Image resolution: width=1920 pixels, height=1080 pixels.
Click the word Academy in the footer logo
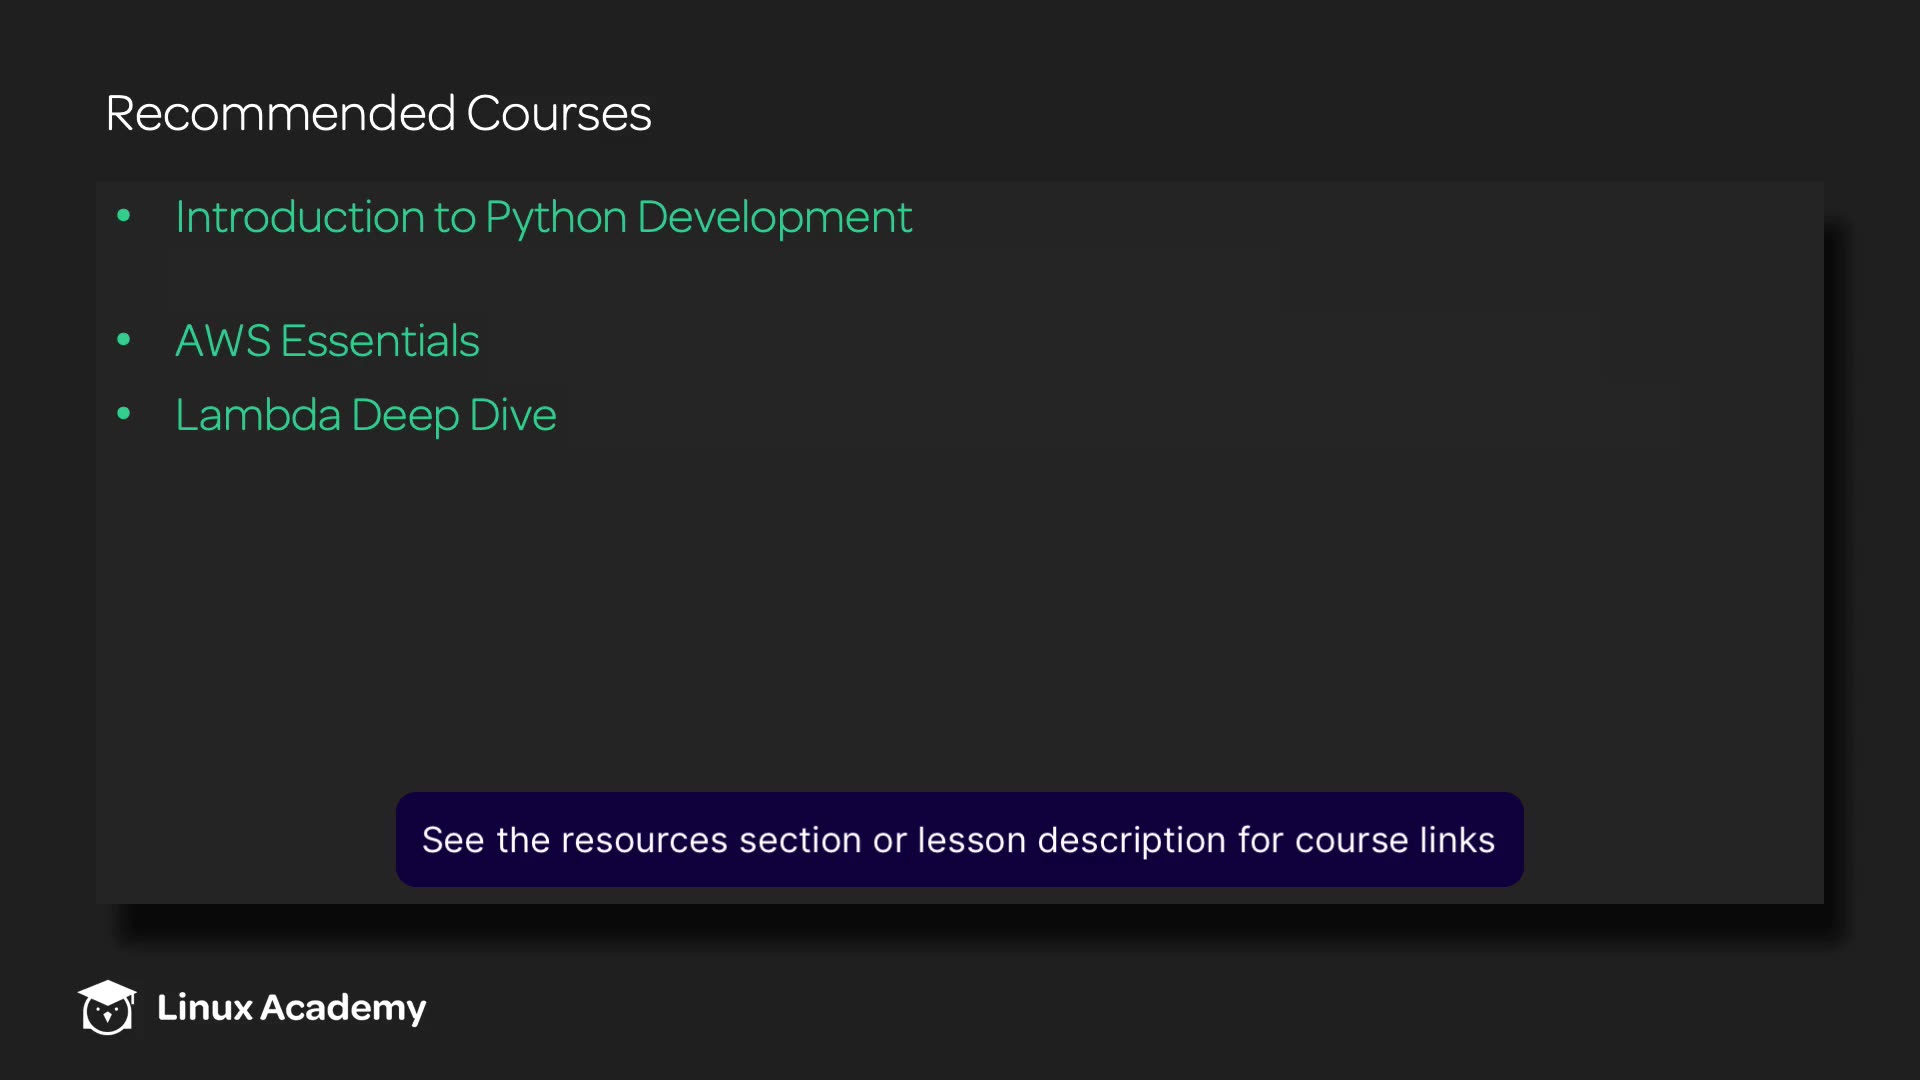pyautogui.click(x=343, y=1008)
